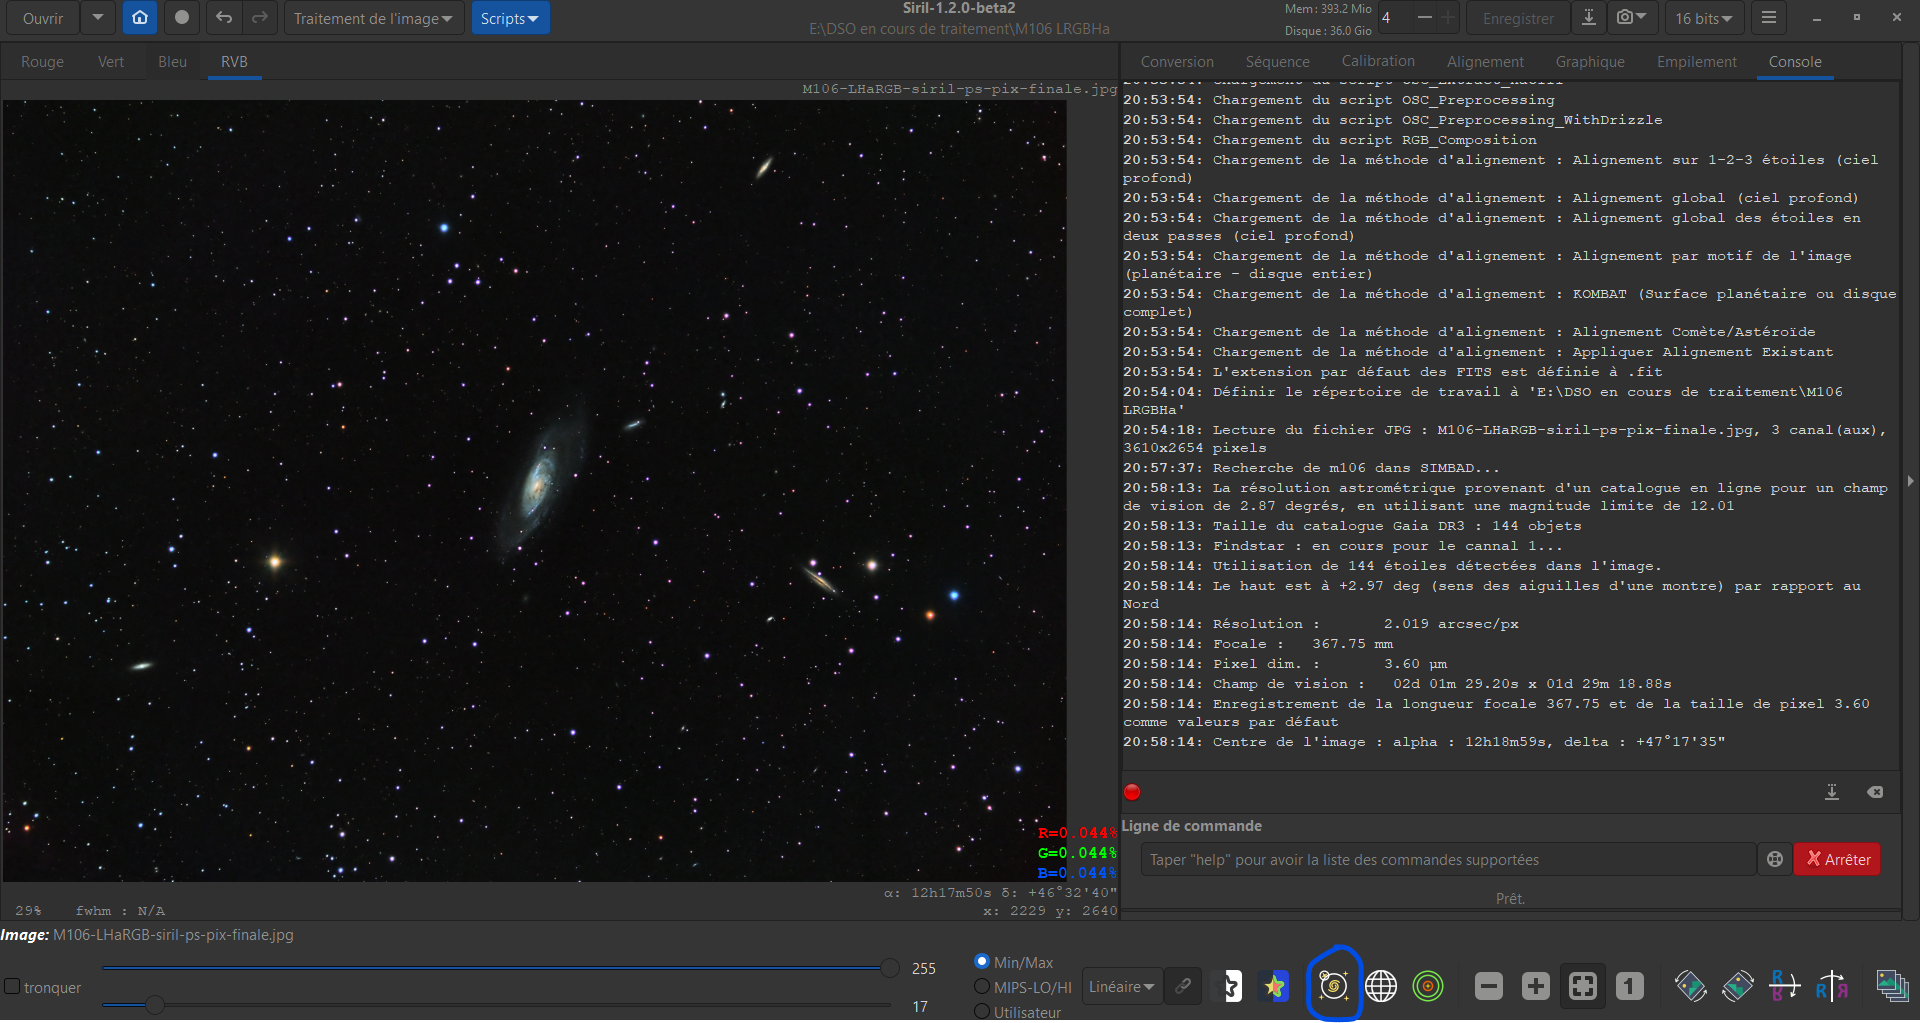This screenshot has width=1920, height=1023.
Task: Switch to the Calibration tab
Action: 1378,61
